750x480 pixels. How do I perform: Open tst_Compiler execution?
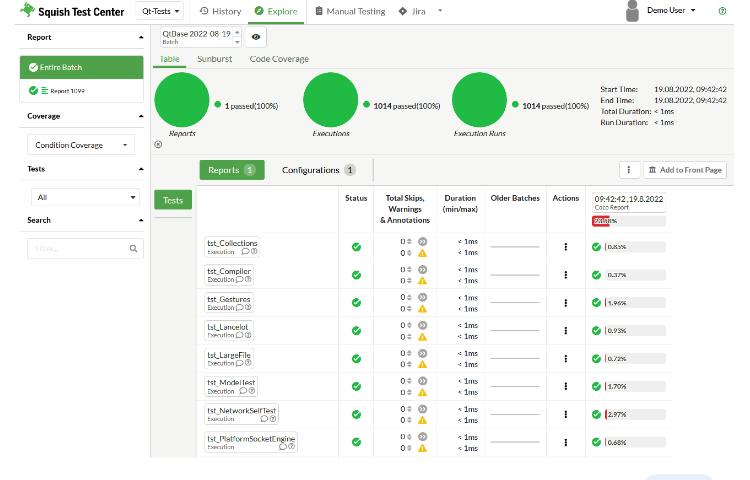click(x=229, y=275)
